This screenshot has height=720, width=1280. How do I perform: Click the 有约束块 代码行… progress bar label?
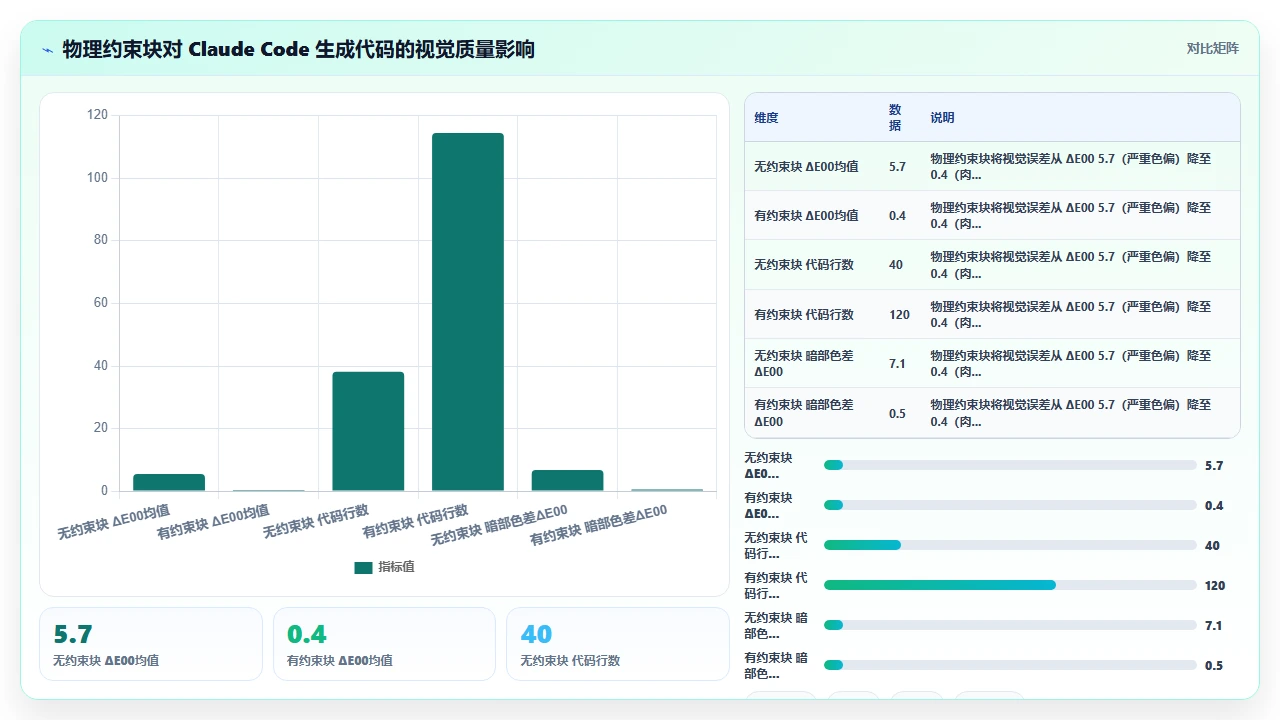click(776, 585)
